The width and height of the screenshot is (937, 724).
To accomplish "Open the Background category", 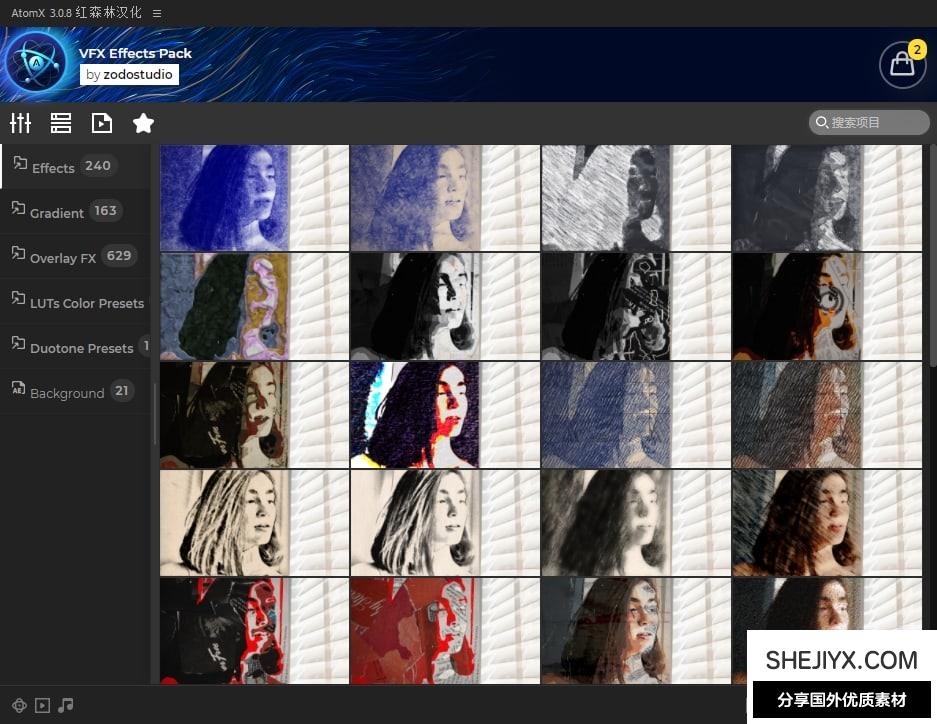I will pyautogui.click(x=66, y=393).
